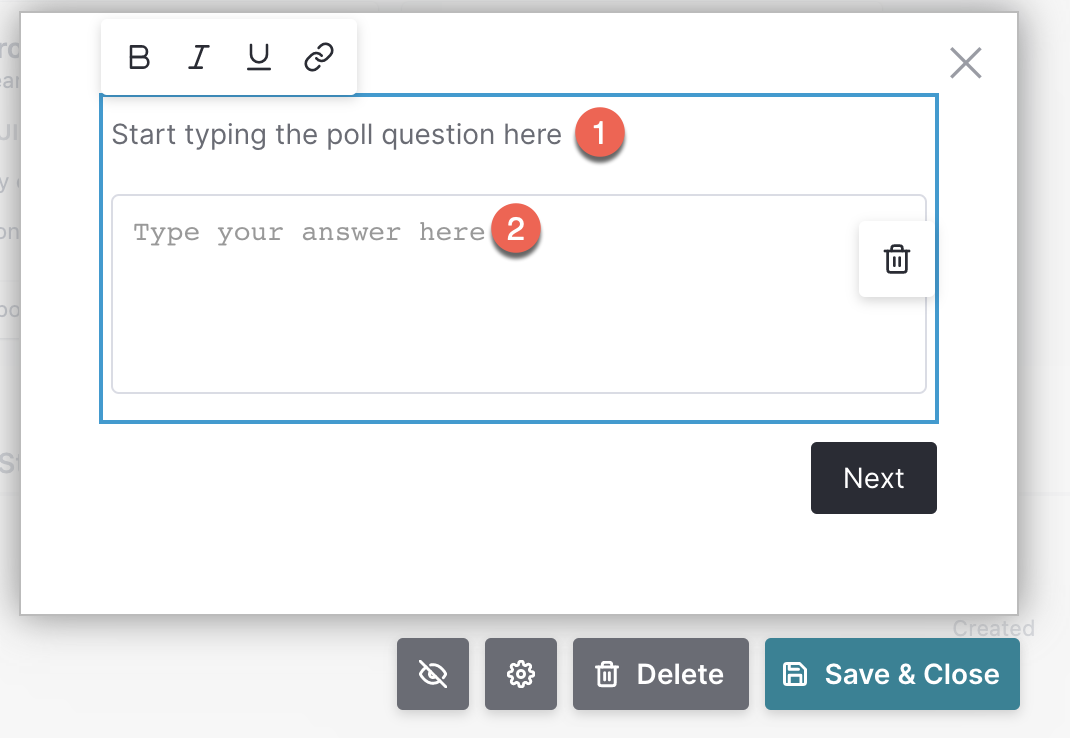This screenshot has width=1070, height=738.
Task: Apply italic formatting with the I icon
Action: [x=199, y=57]
